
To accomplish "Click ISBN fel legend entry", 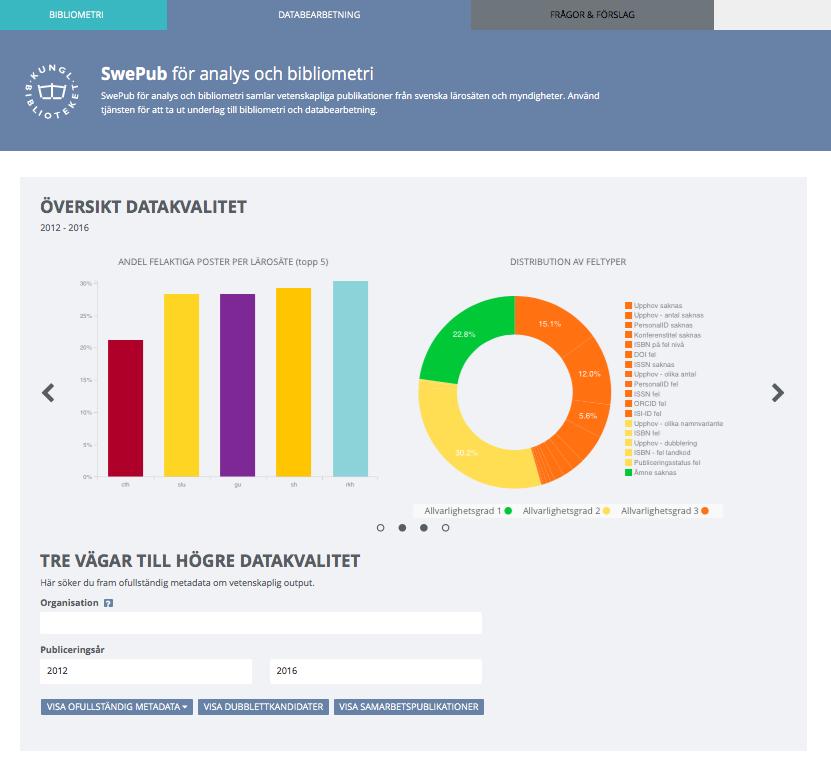I will (x=642, y=433).
